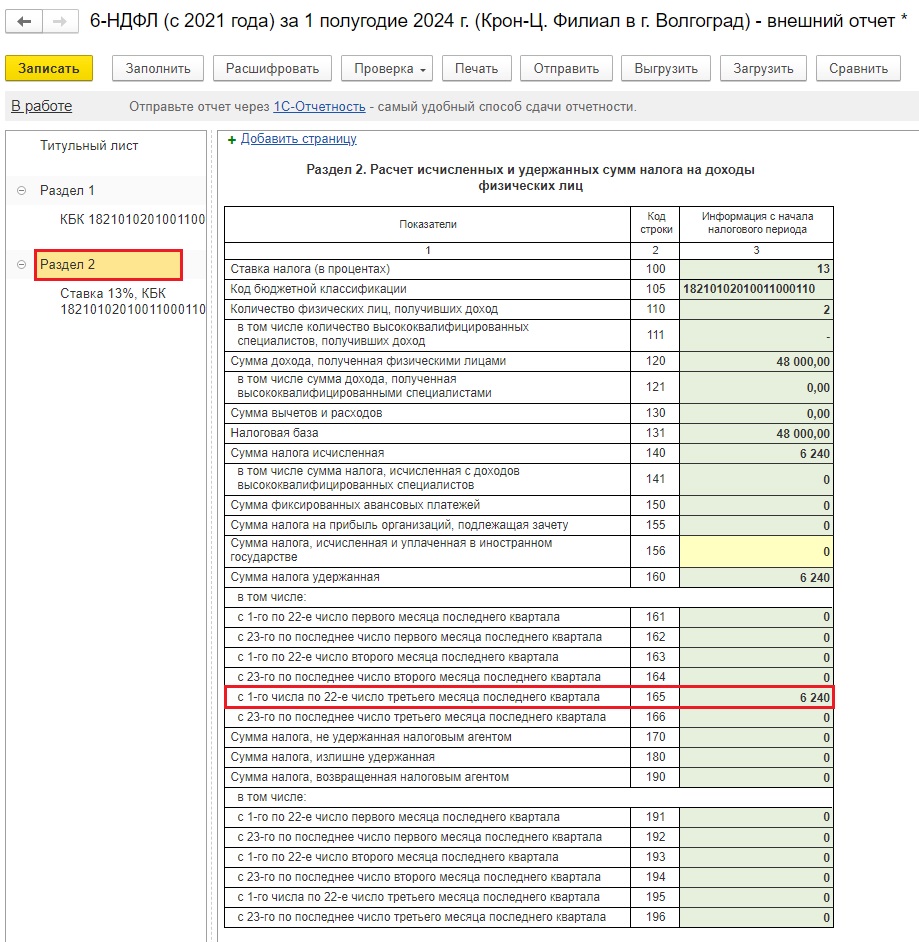The height and width of the screenshot is (942, 919).
Task: Click the value cell for line 121
Action: 756,387
